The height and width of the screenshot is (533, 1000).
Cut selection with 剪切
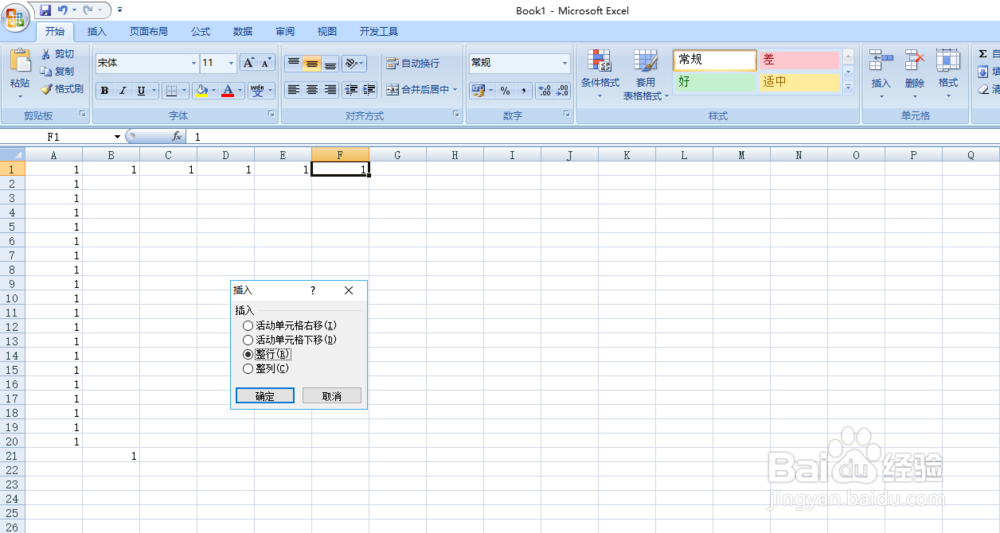point(57,54)
